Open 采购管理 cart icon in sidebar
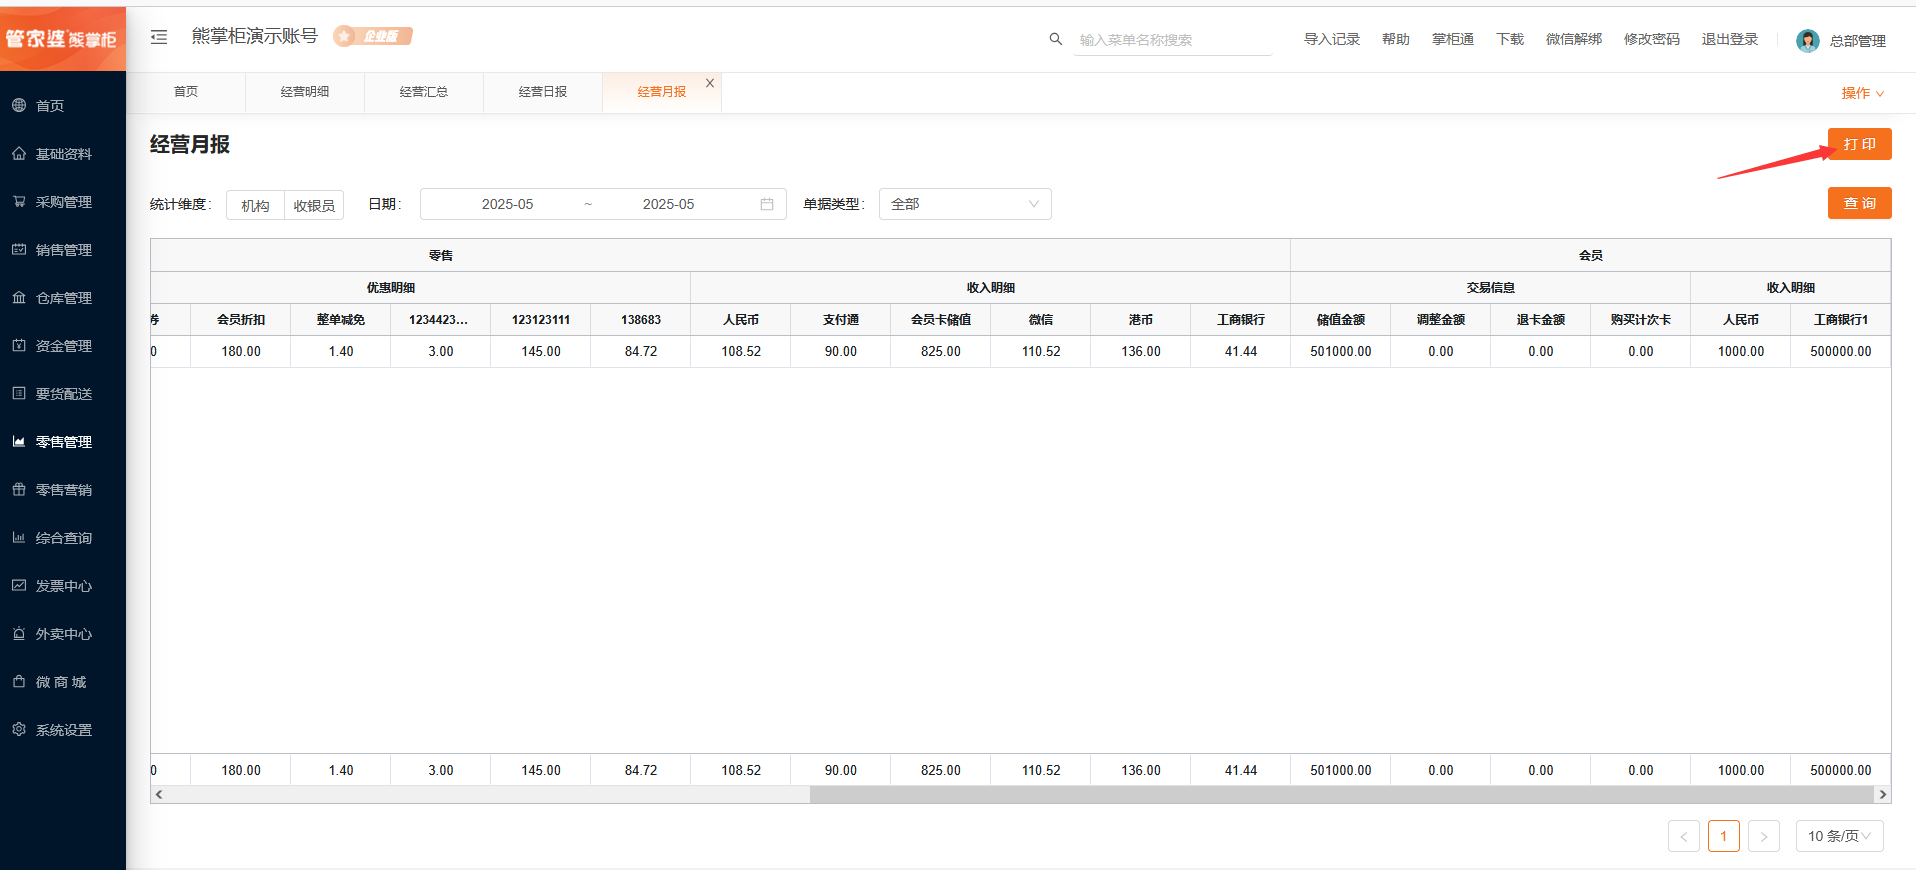Image resolution: width=1916 pixels, height=870 pixels. (19, 201)
